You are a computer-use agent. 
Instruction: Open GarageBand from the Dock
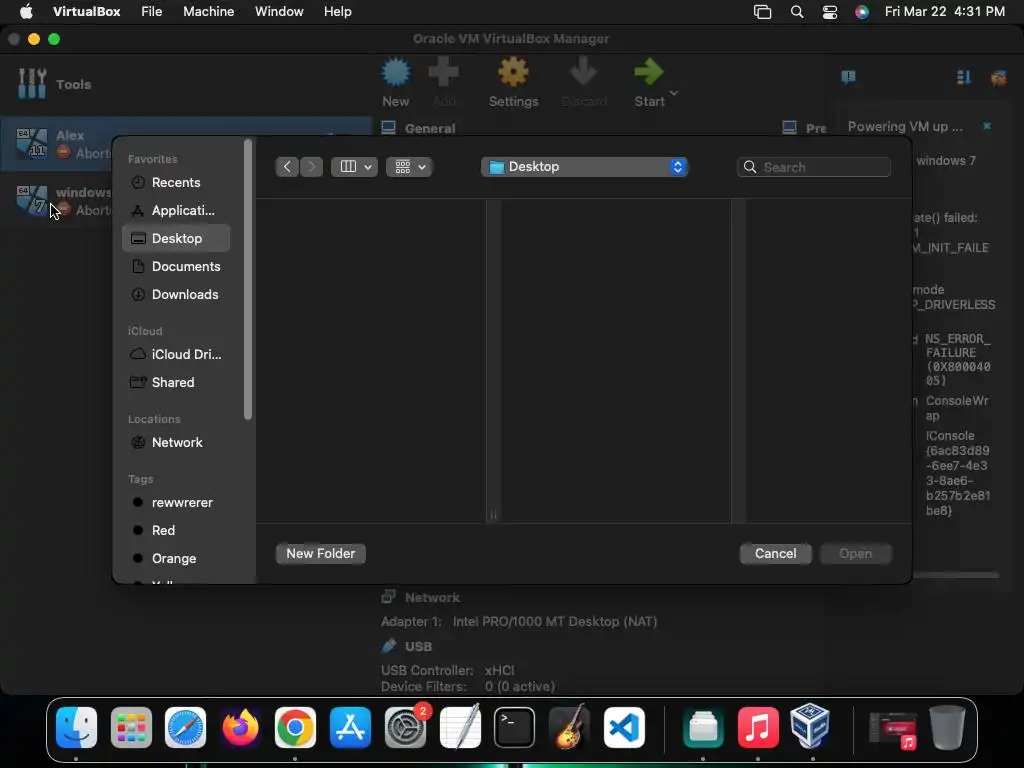click(x=569, y=728)
